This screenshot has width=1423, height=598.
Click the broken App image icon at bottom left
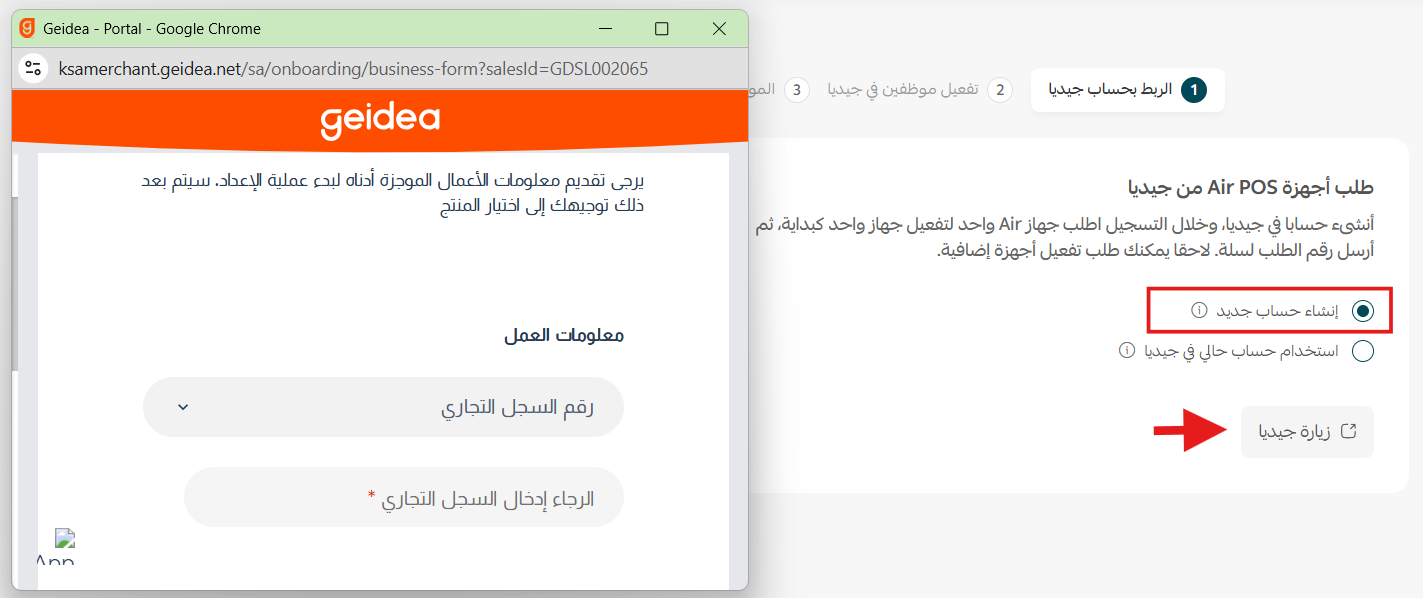point(62,540)
